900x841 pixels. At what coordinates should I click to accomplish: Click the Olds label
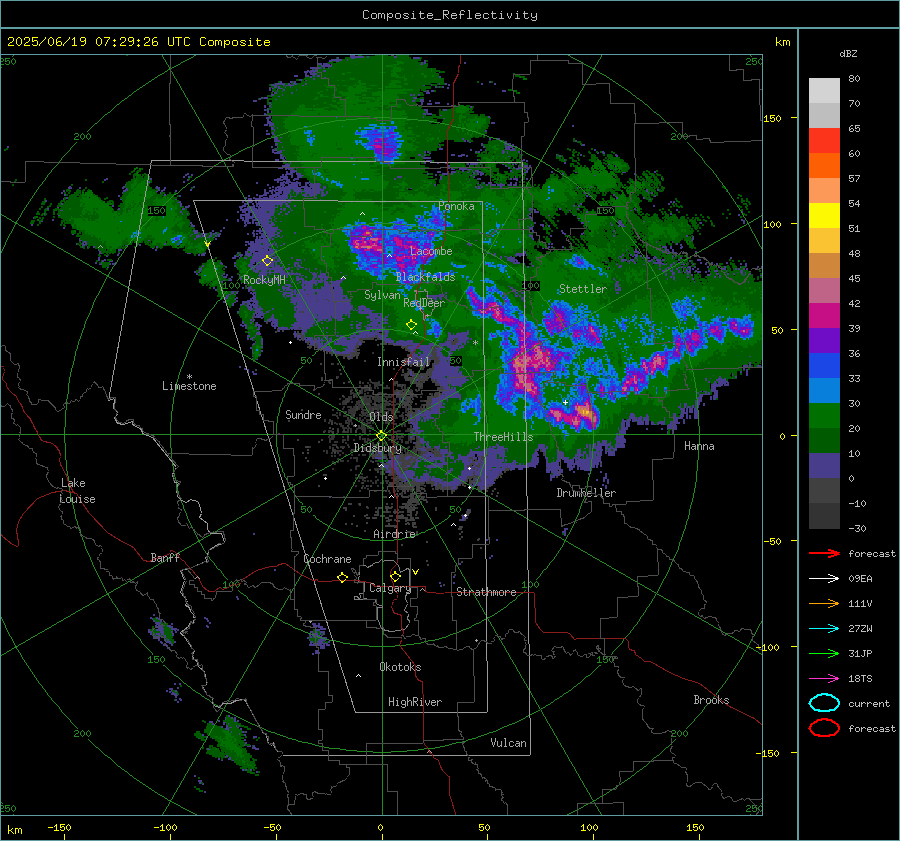pyautogui.click(x=381, y=417)
